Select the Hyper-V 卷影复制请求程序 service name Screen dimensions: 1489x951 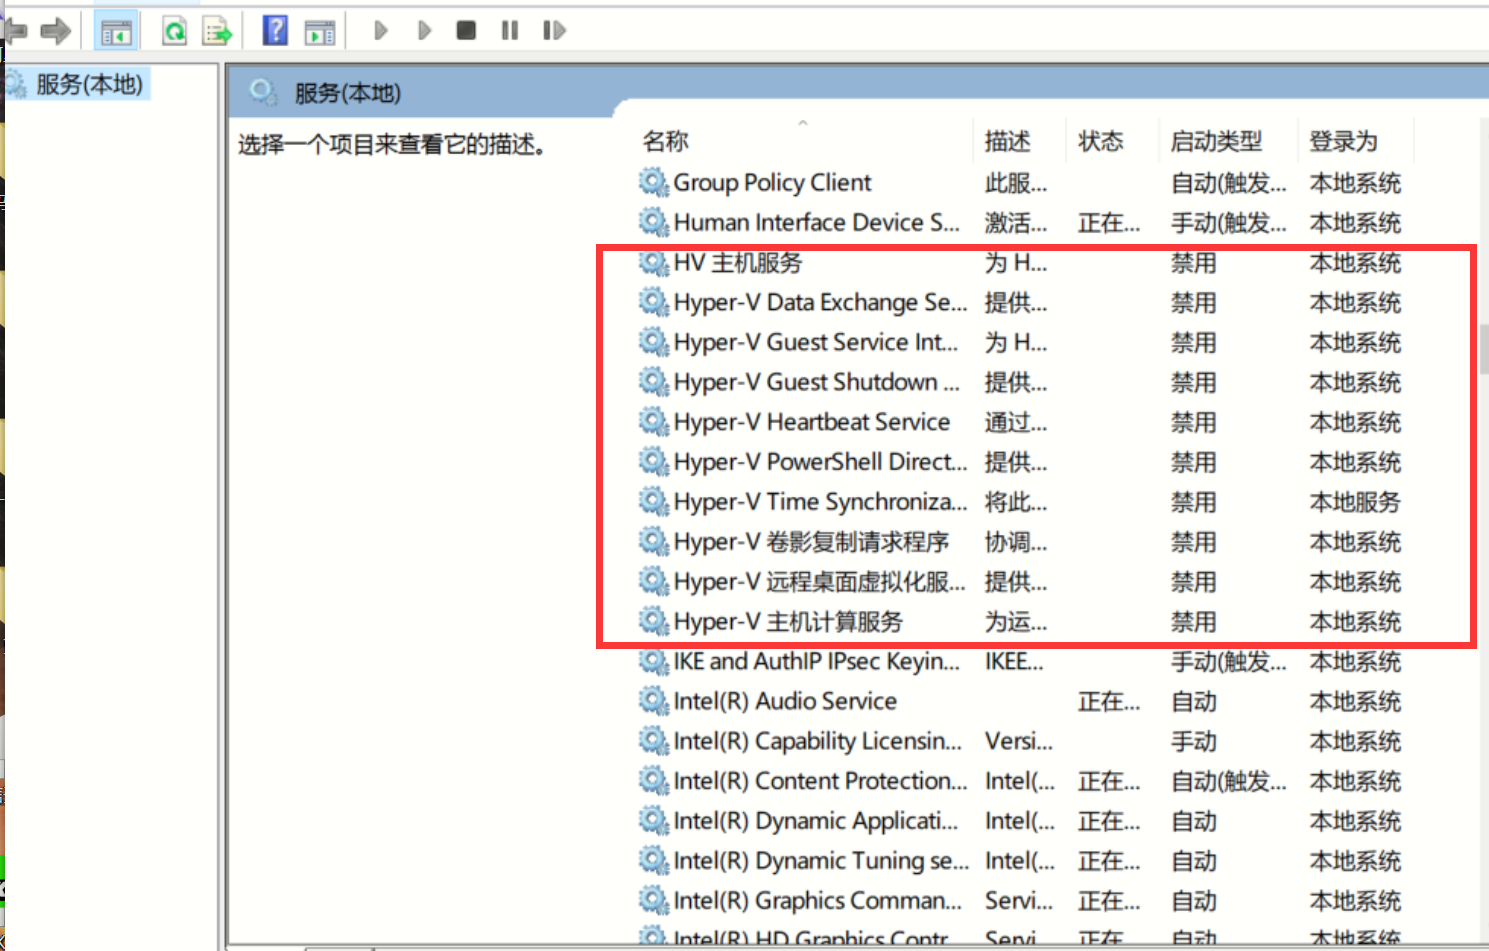(x=811, y=543)
